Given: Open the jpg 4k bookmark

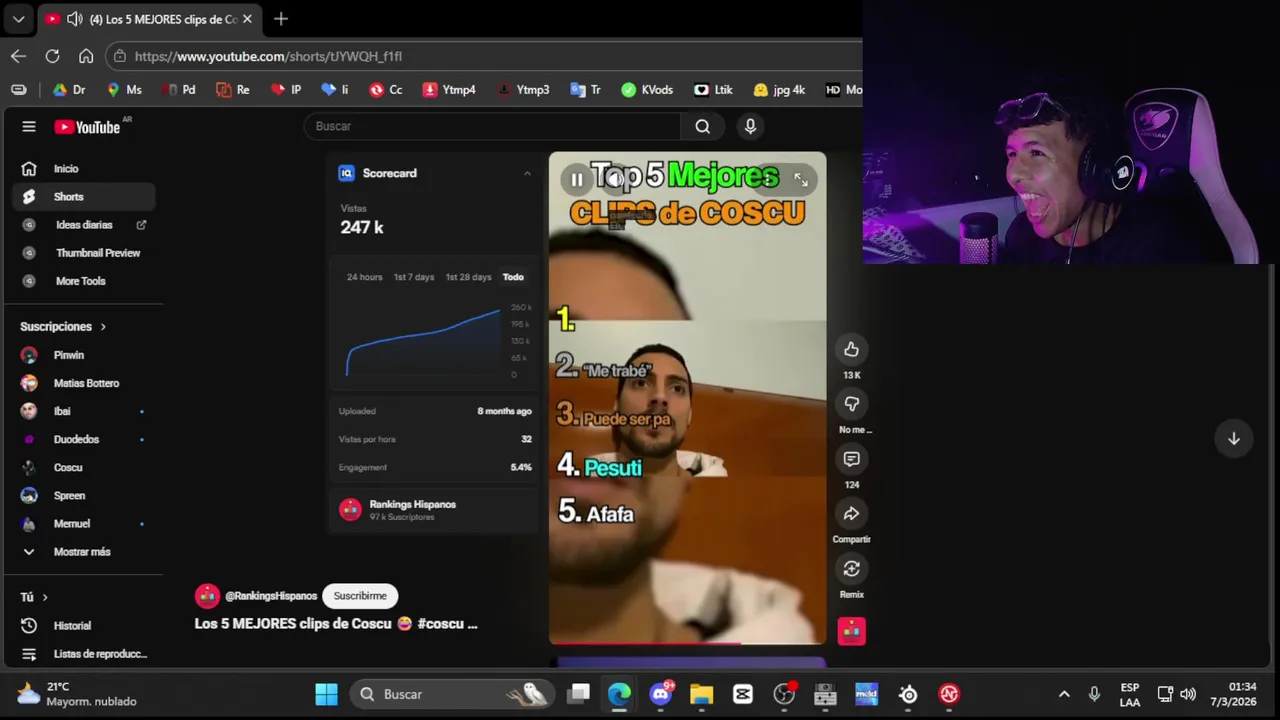Looking at the screenshot, I should coord(779,90).
